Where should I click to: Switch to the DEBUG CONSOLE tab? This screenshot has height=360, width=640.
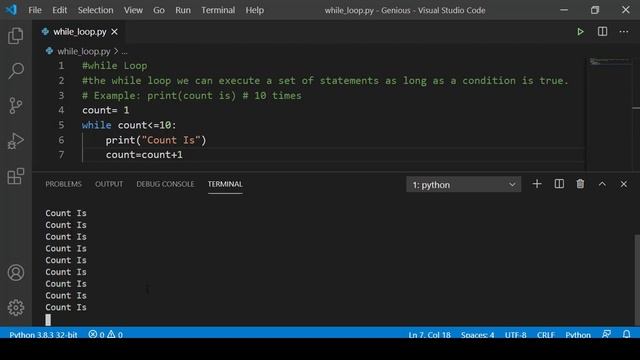coord(165,184)
